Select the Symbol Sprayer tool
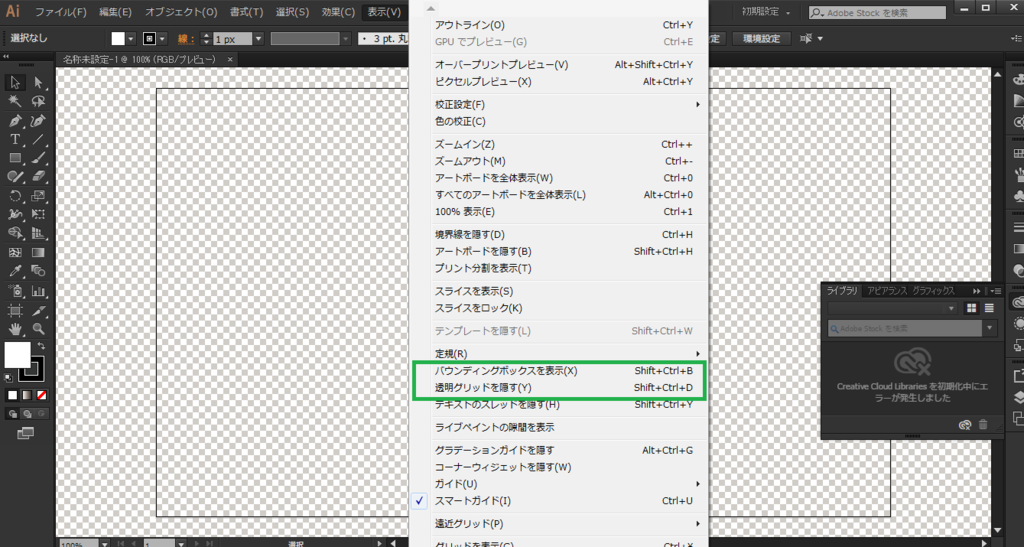 pyautogui.click(x=15, y=290)
